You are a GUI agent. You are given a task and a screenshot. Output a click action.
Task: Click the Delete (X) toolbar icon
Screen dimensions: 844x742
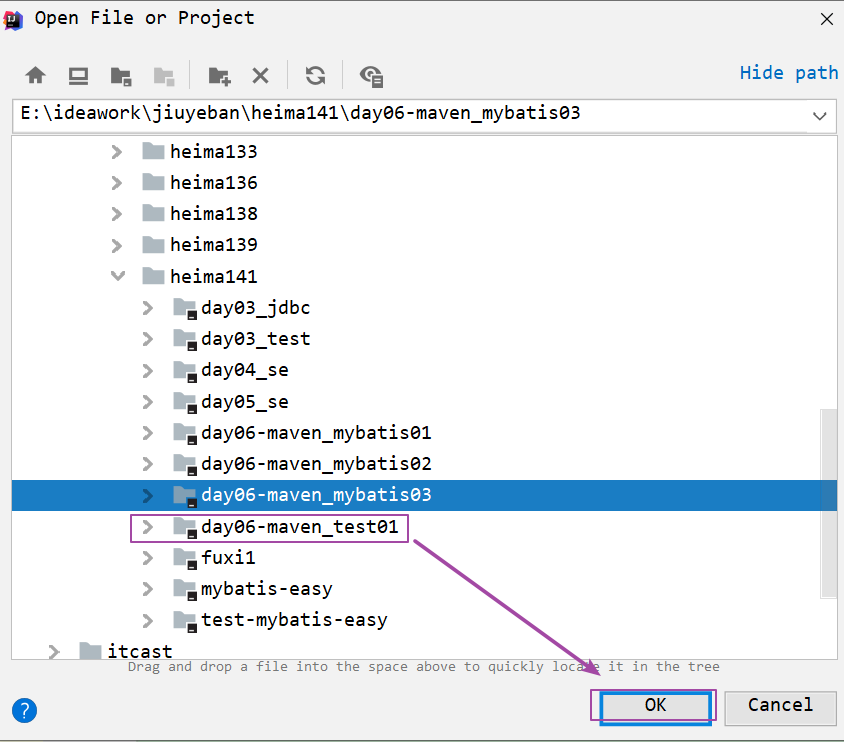click(x=260, y=75)
